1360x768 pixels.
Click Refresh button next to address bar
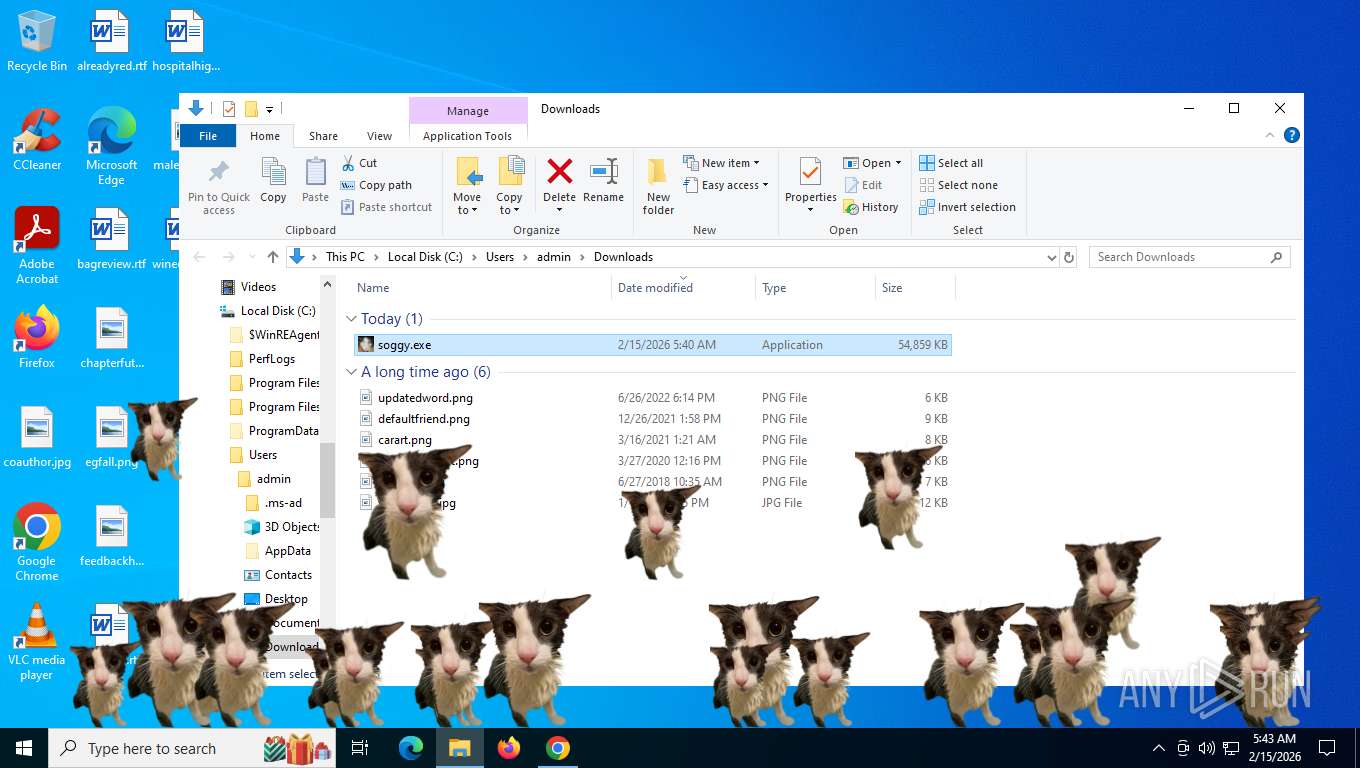(x=1069, y=257)
